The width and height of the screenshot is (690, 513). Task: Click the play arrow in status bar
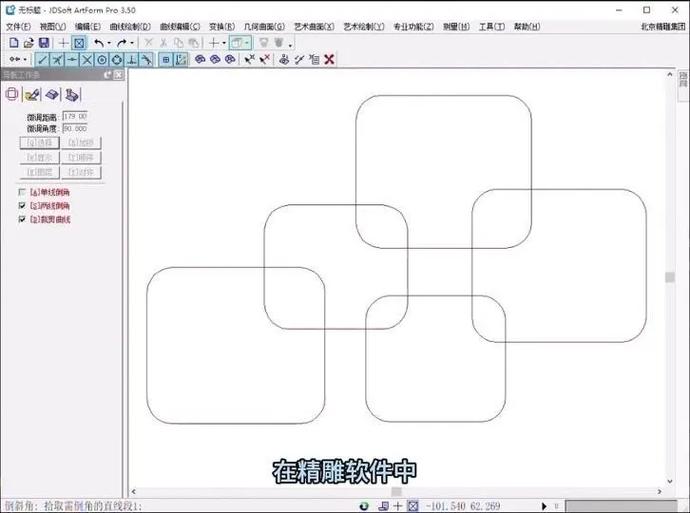pos(544,506)
